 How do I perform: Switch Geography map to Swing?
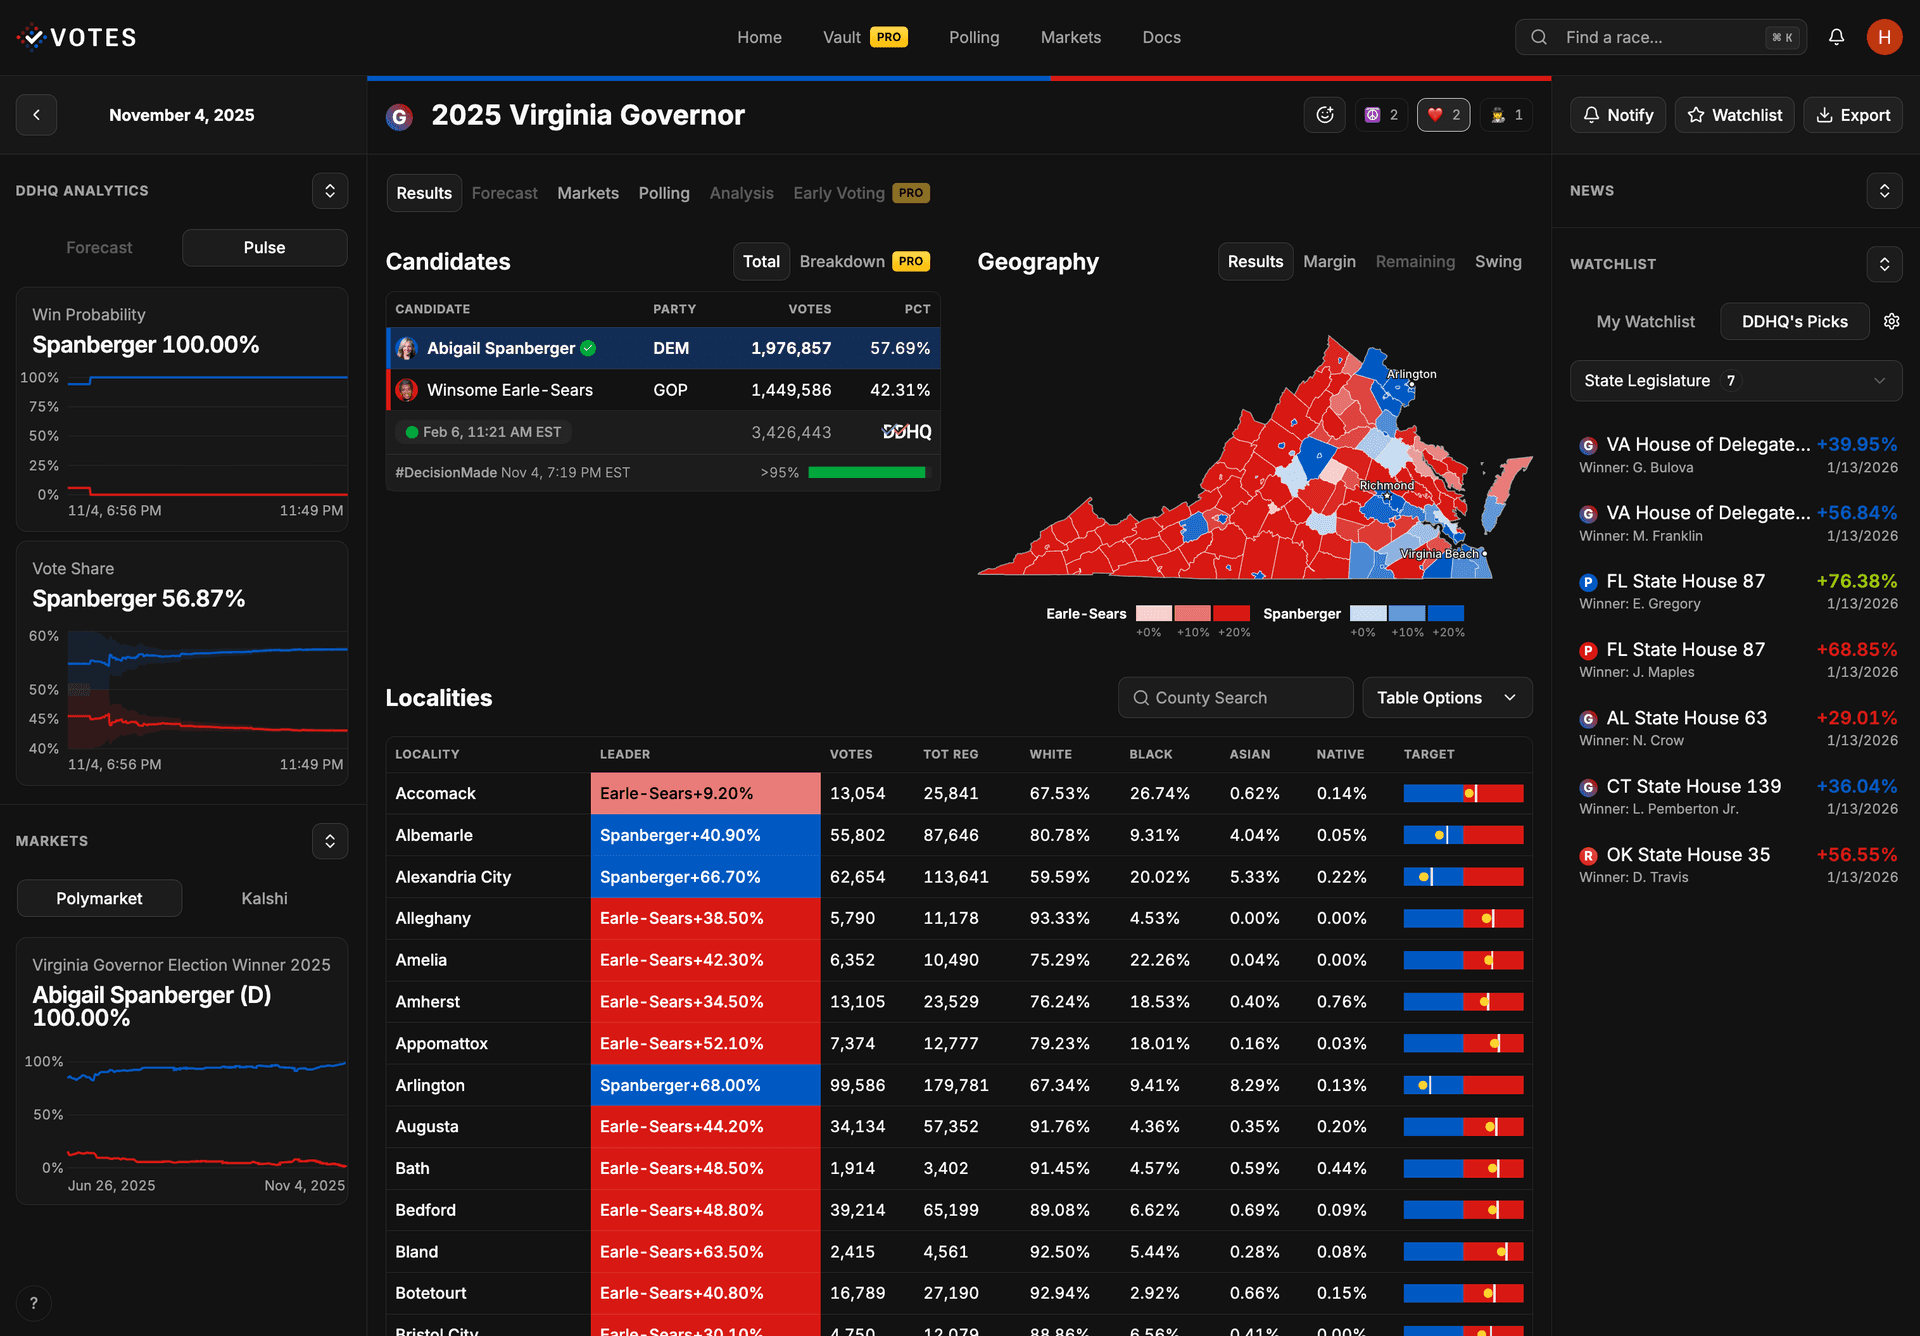coord(1498,262)
